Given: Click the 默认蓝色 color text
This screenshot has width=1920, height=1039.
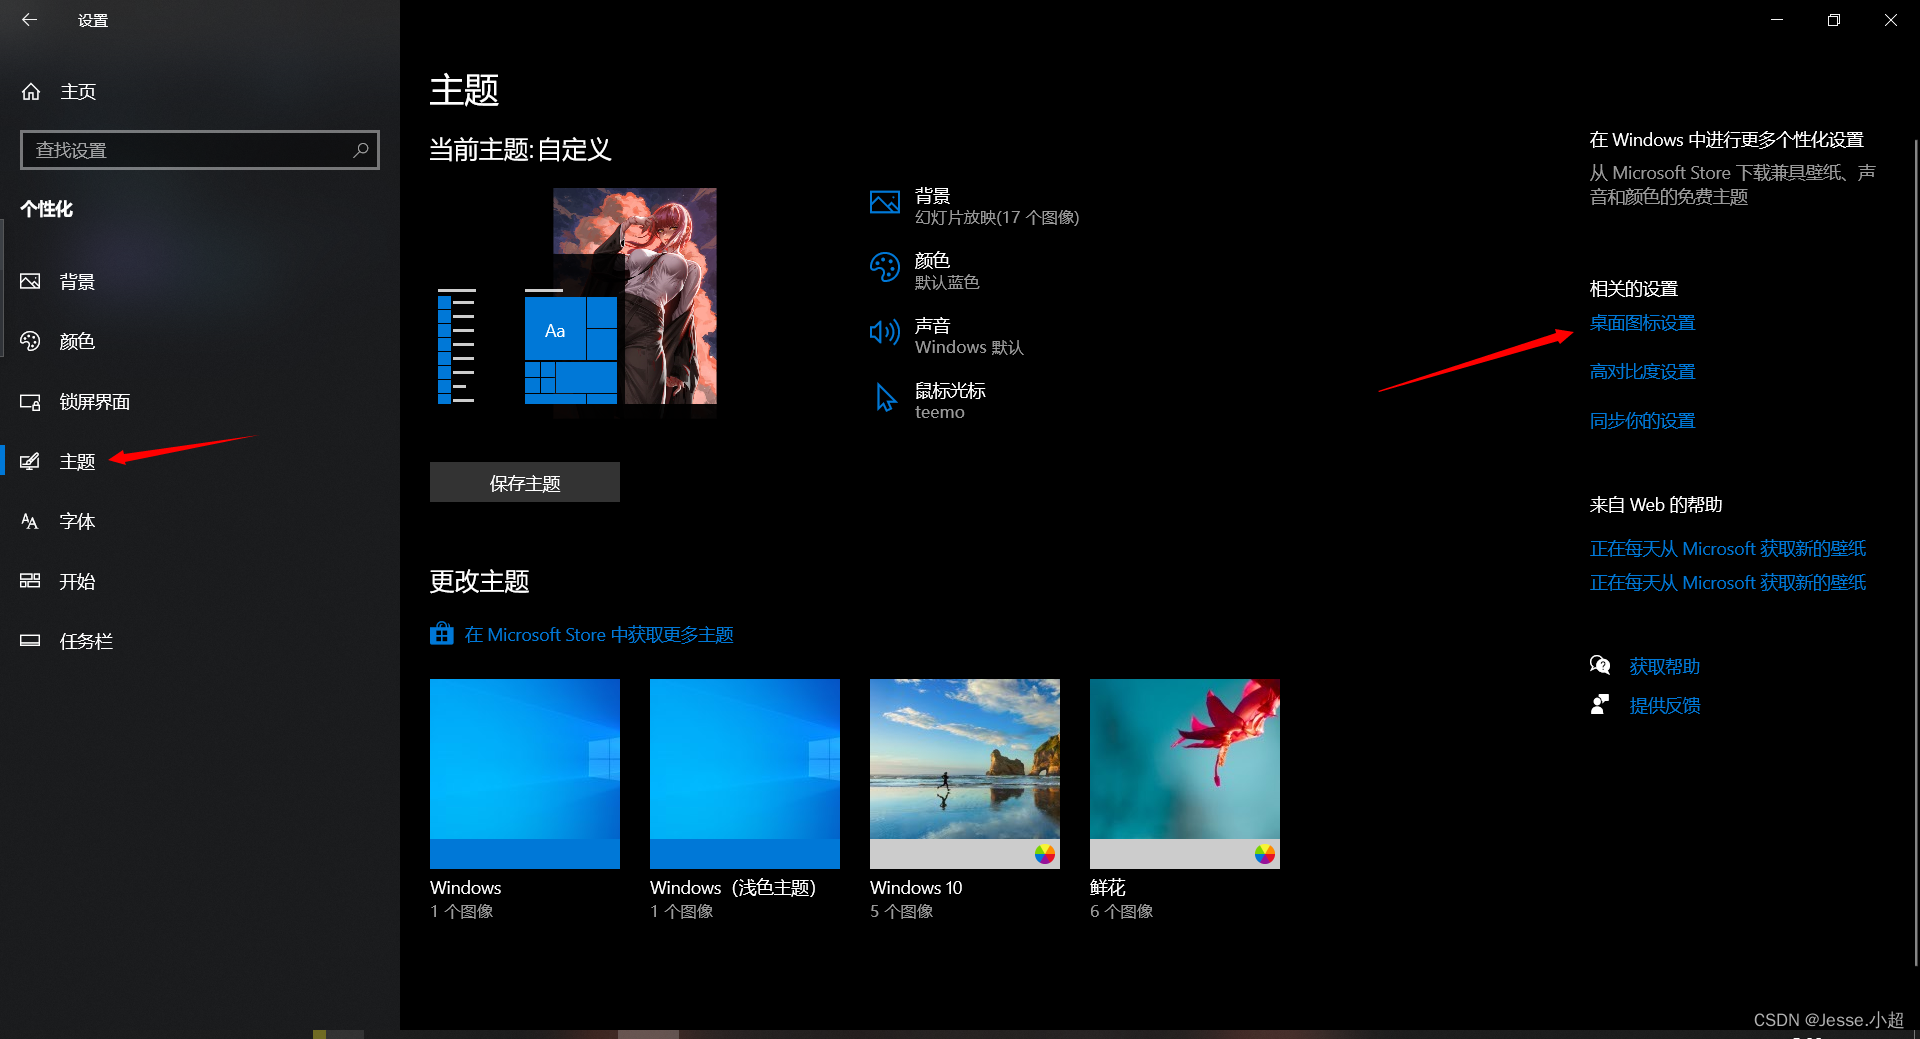Looking at the screenshot, I should pos(947,283).
